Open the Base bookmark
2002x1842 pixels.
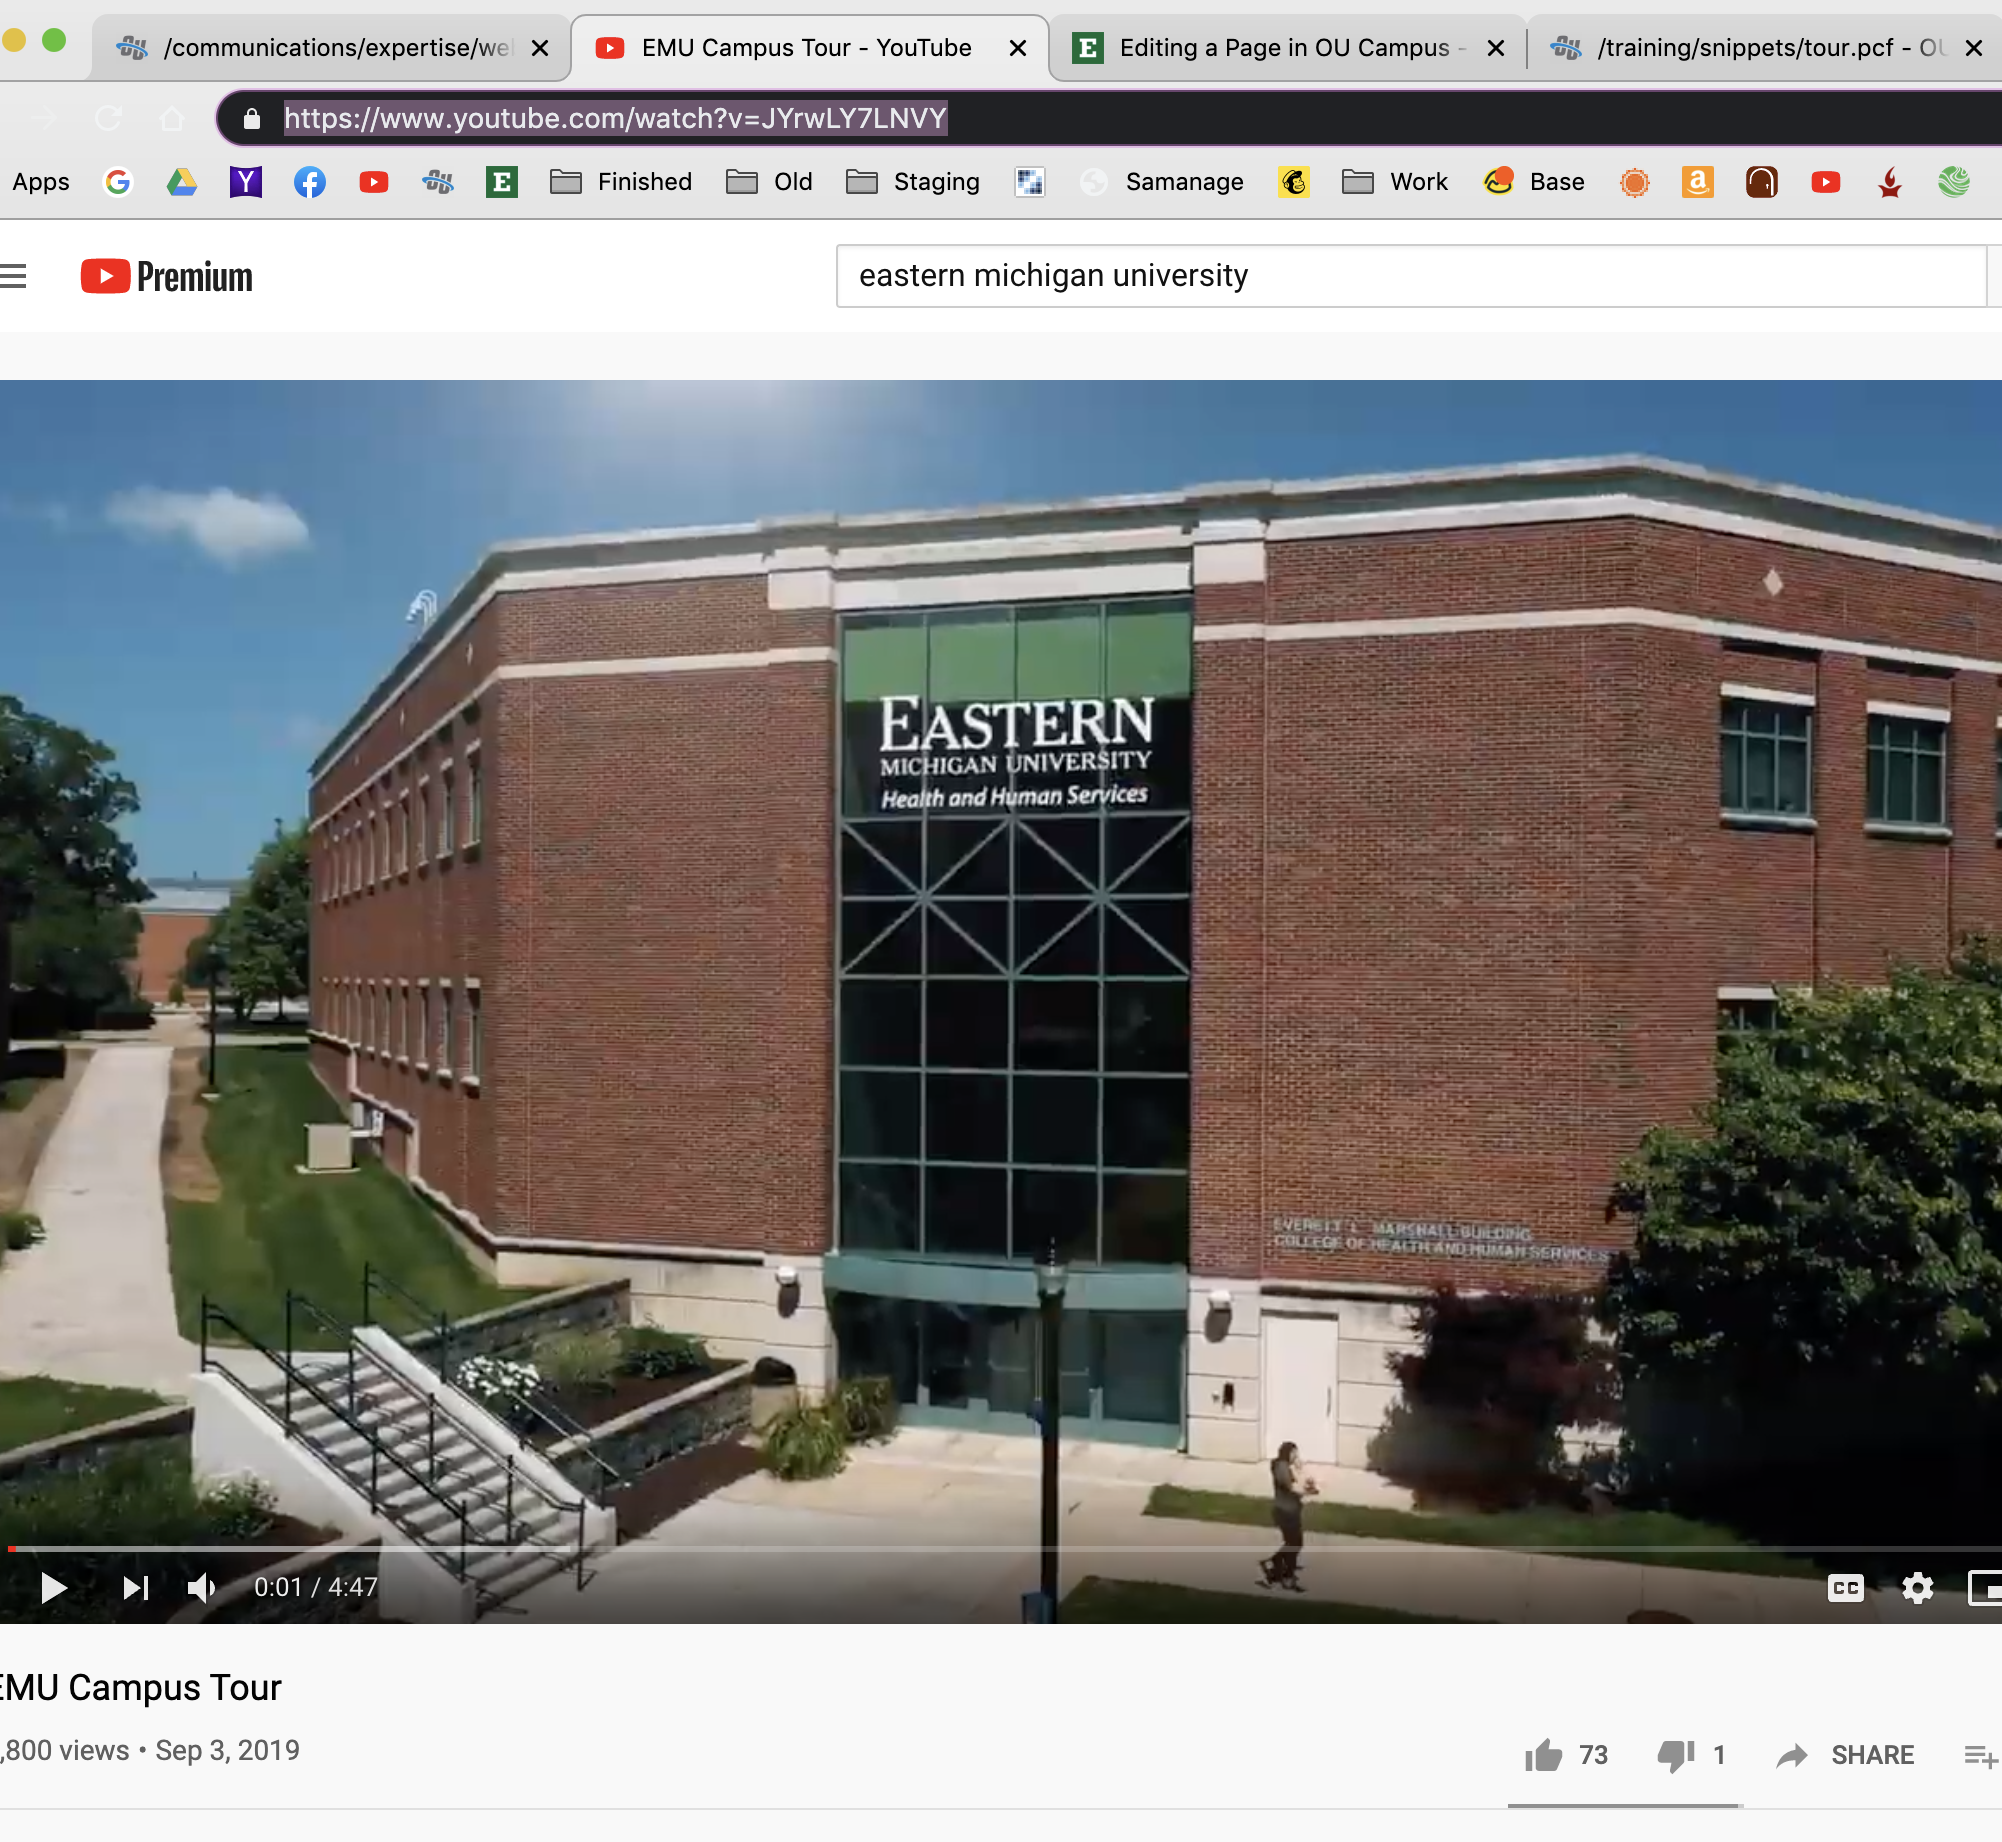(1534, 182)
